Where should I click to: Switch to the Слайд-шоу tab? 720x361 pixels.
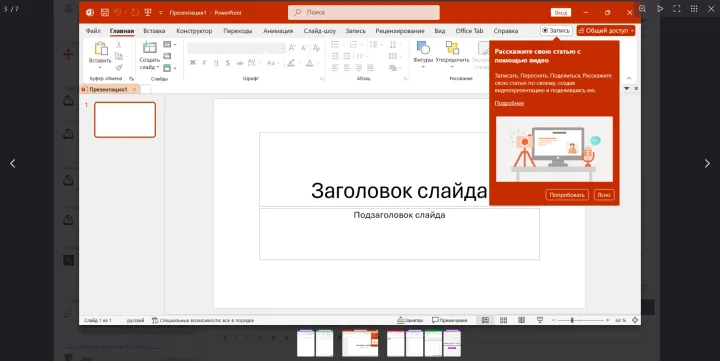320,31
